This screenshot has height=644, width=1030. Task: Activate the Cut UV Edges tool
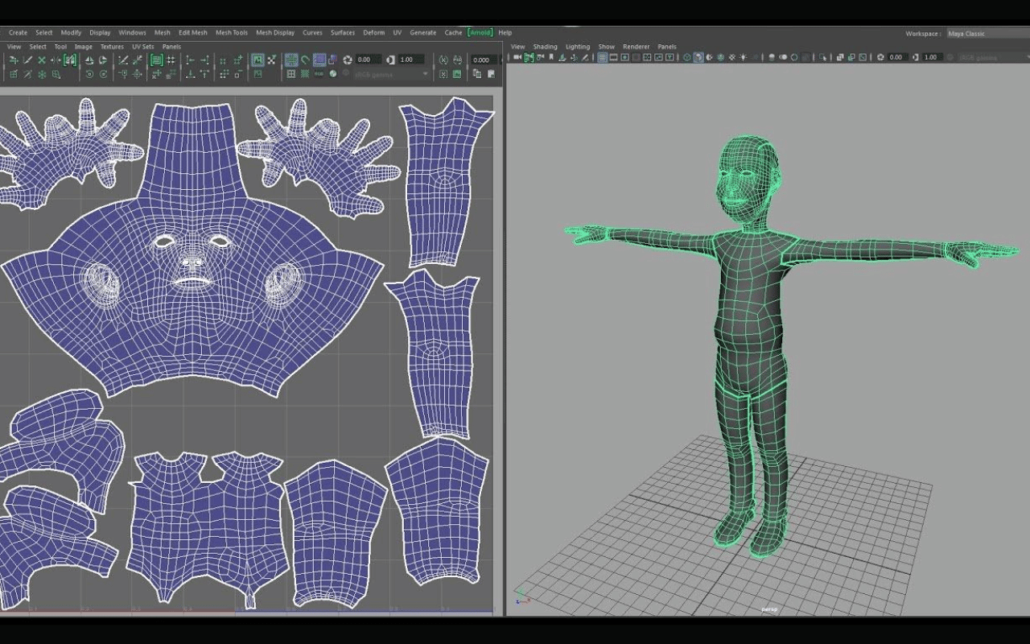(x=124, y=58)
